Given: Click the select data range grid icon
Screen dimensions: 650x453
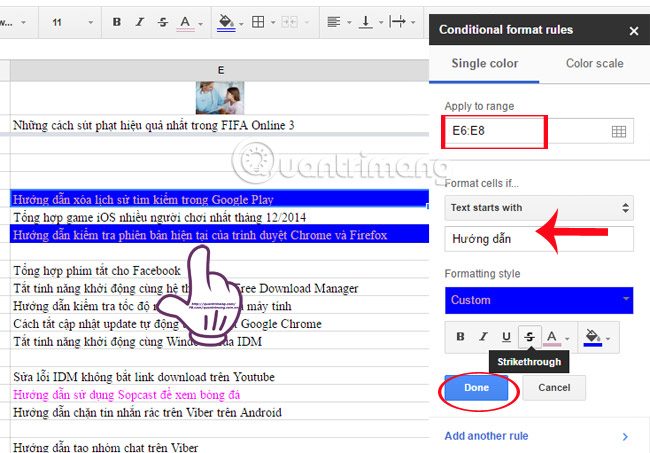Looking at the screenshot, I should [618, 132].
